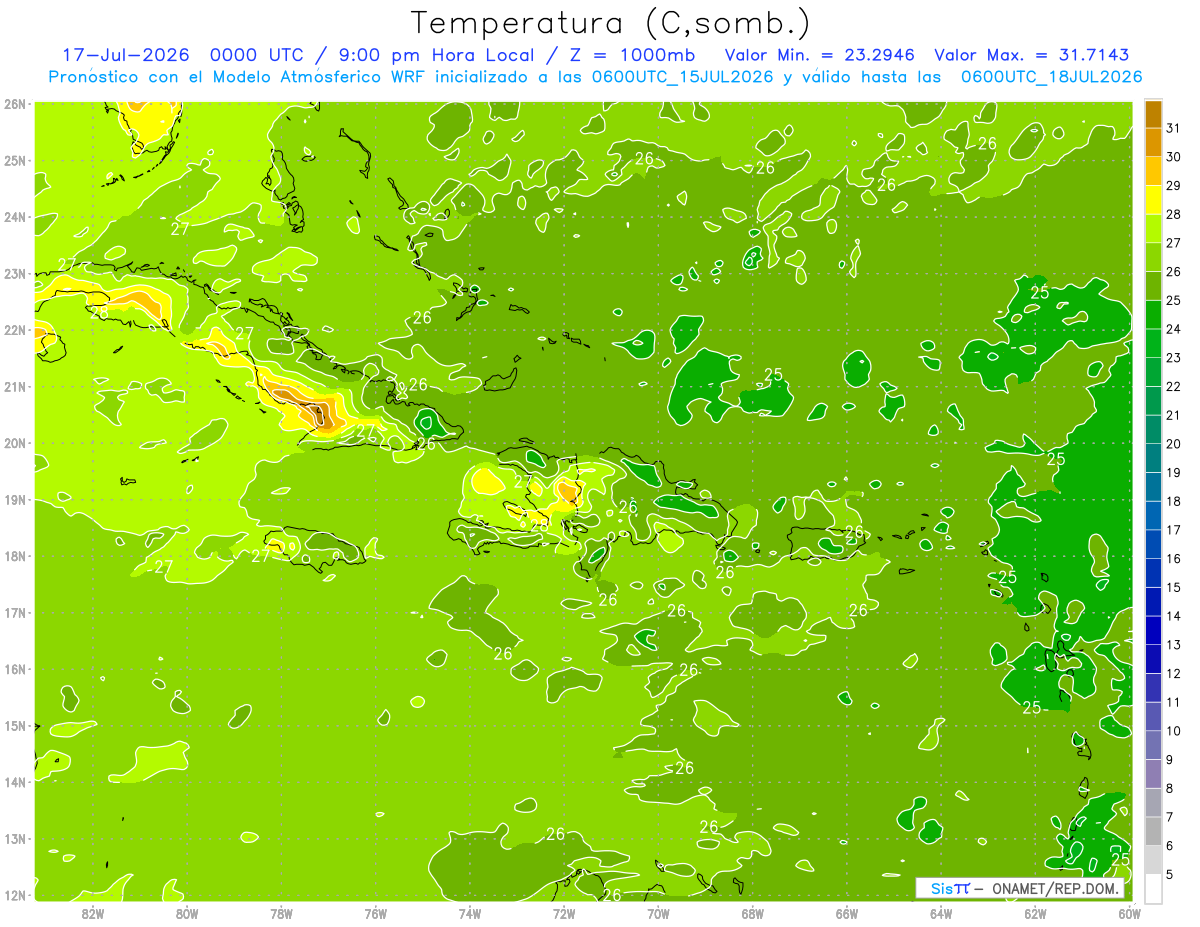Click the legend value "5"

pyautogui.click(x=1171, y=875)
